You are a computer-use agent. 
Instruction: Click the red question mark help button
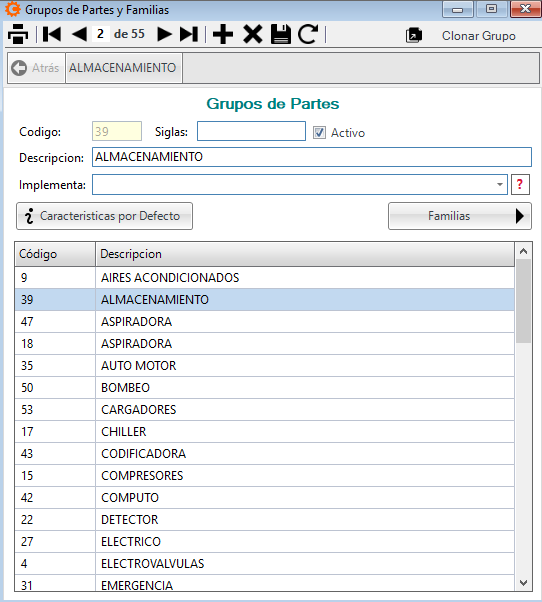pos(520,185)
